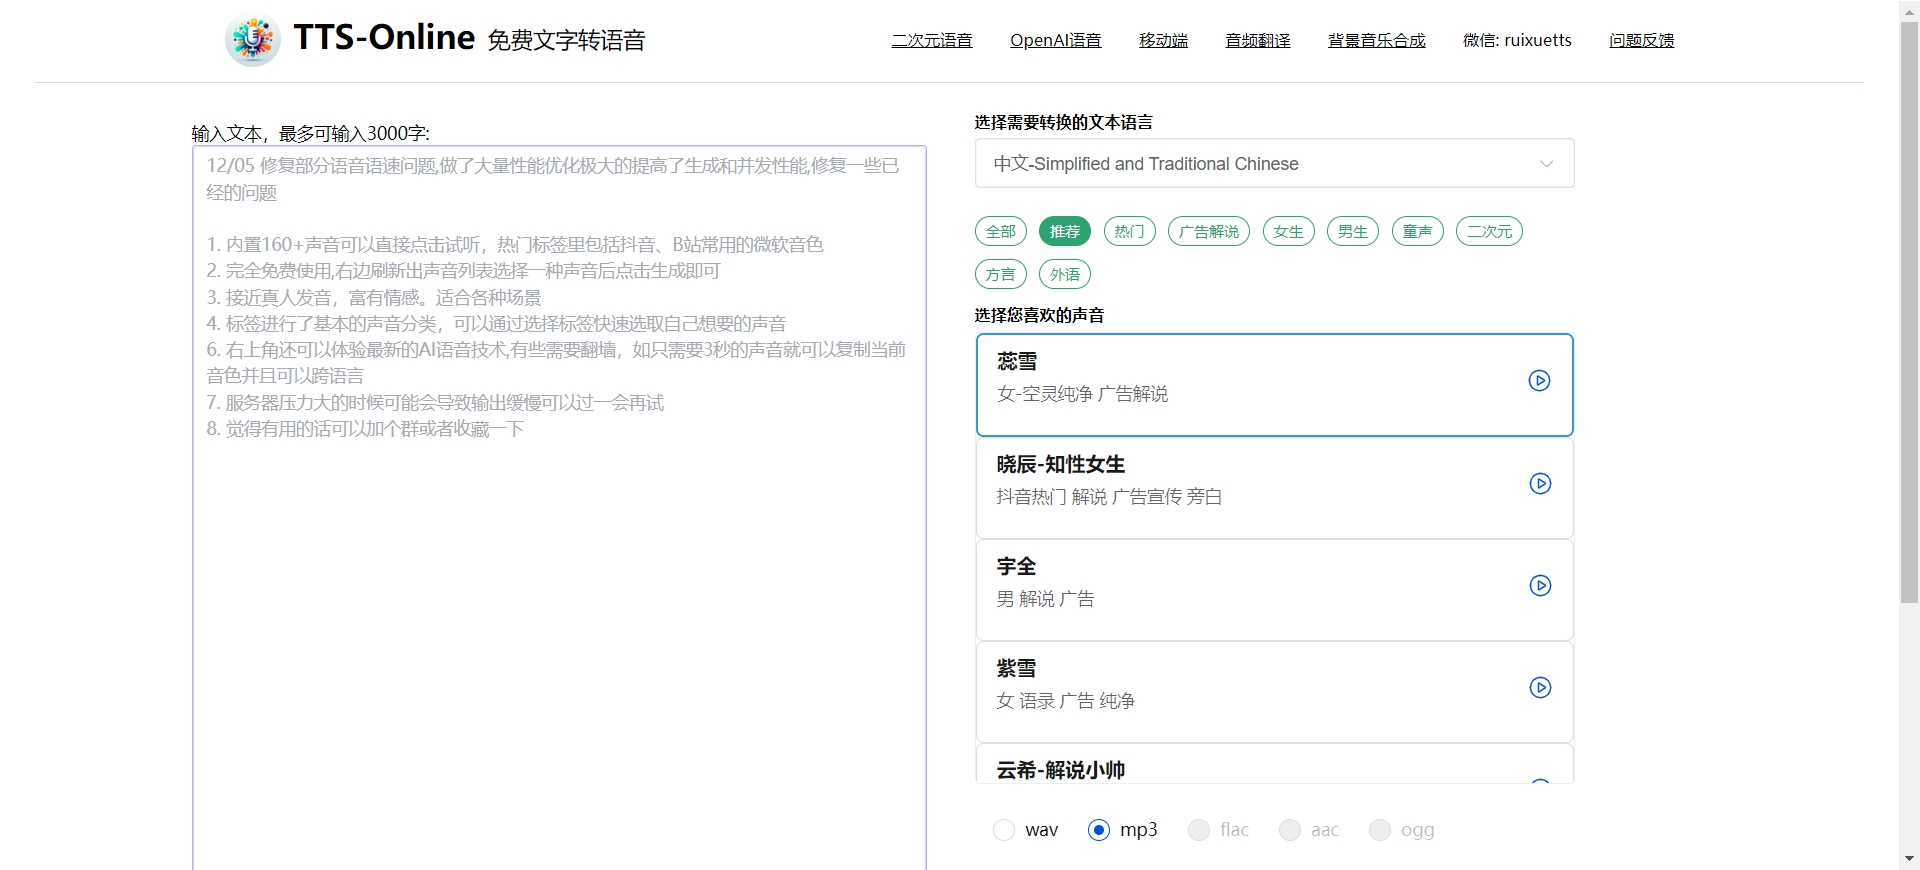Filter voices by 全部 tag

1001,231
